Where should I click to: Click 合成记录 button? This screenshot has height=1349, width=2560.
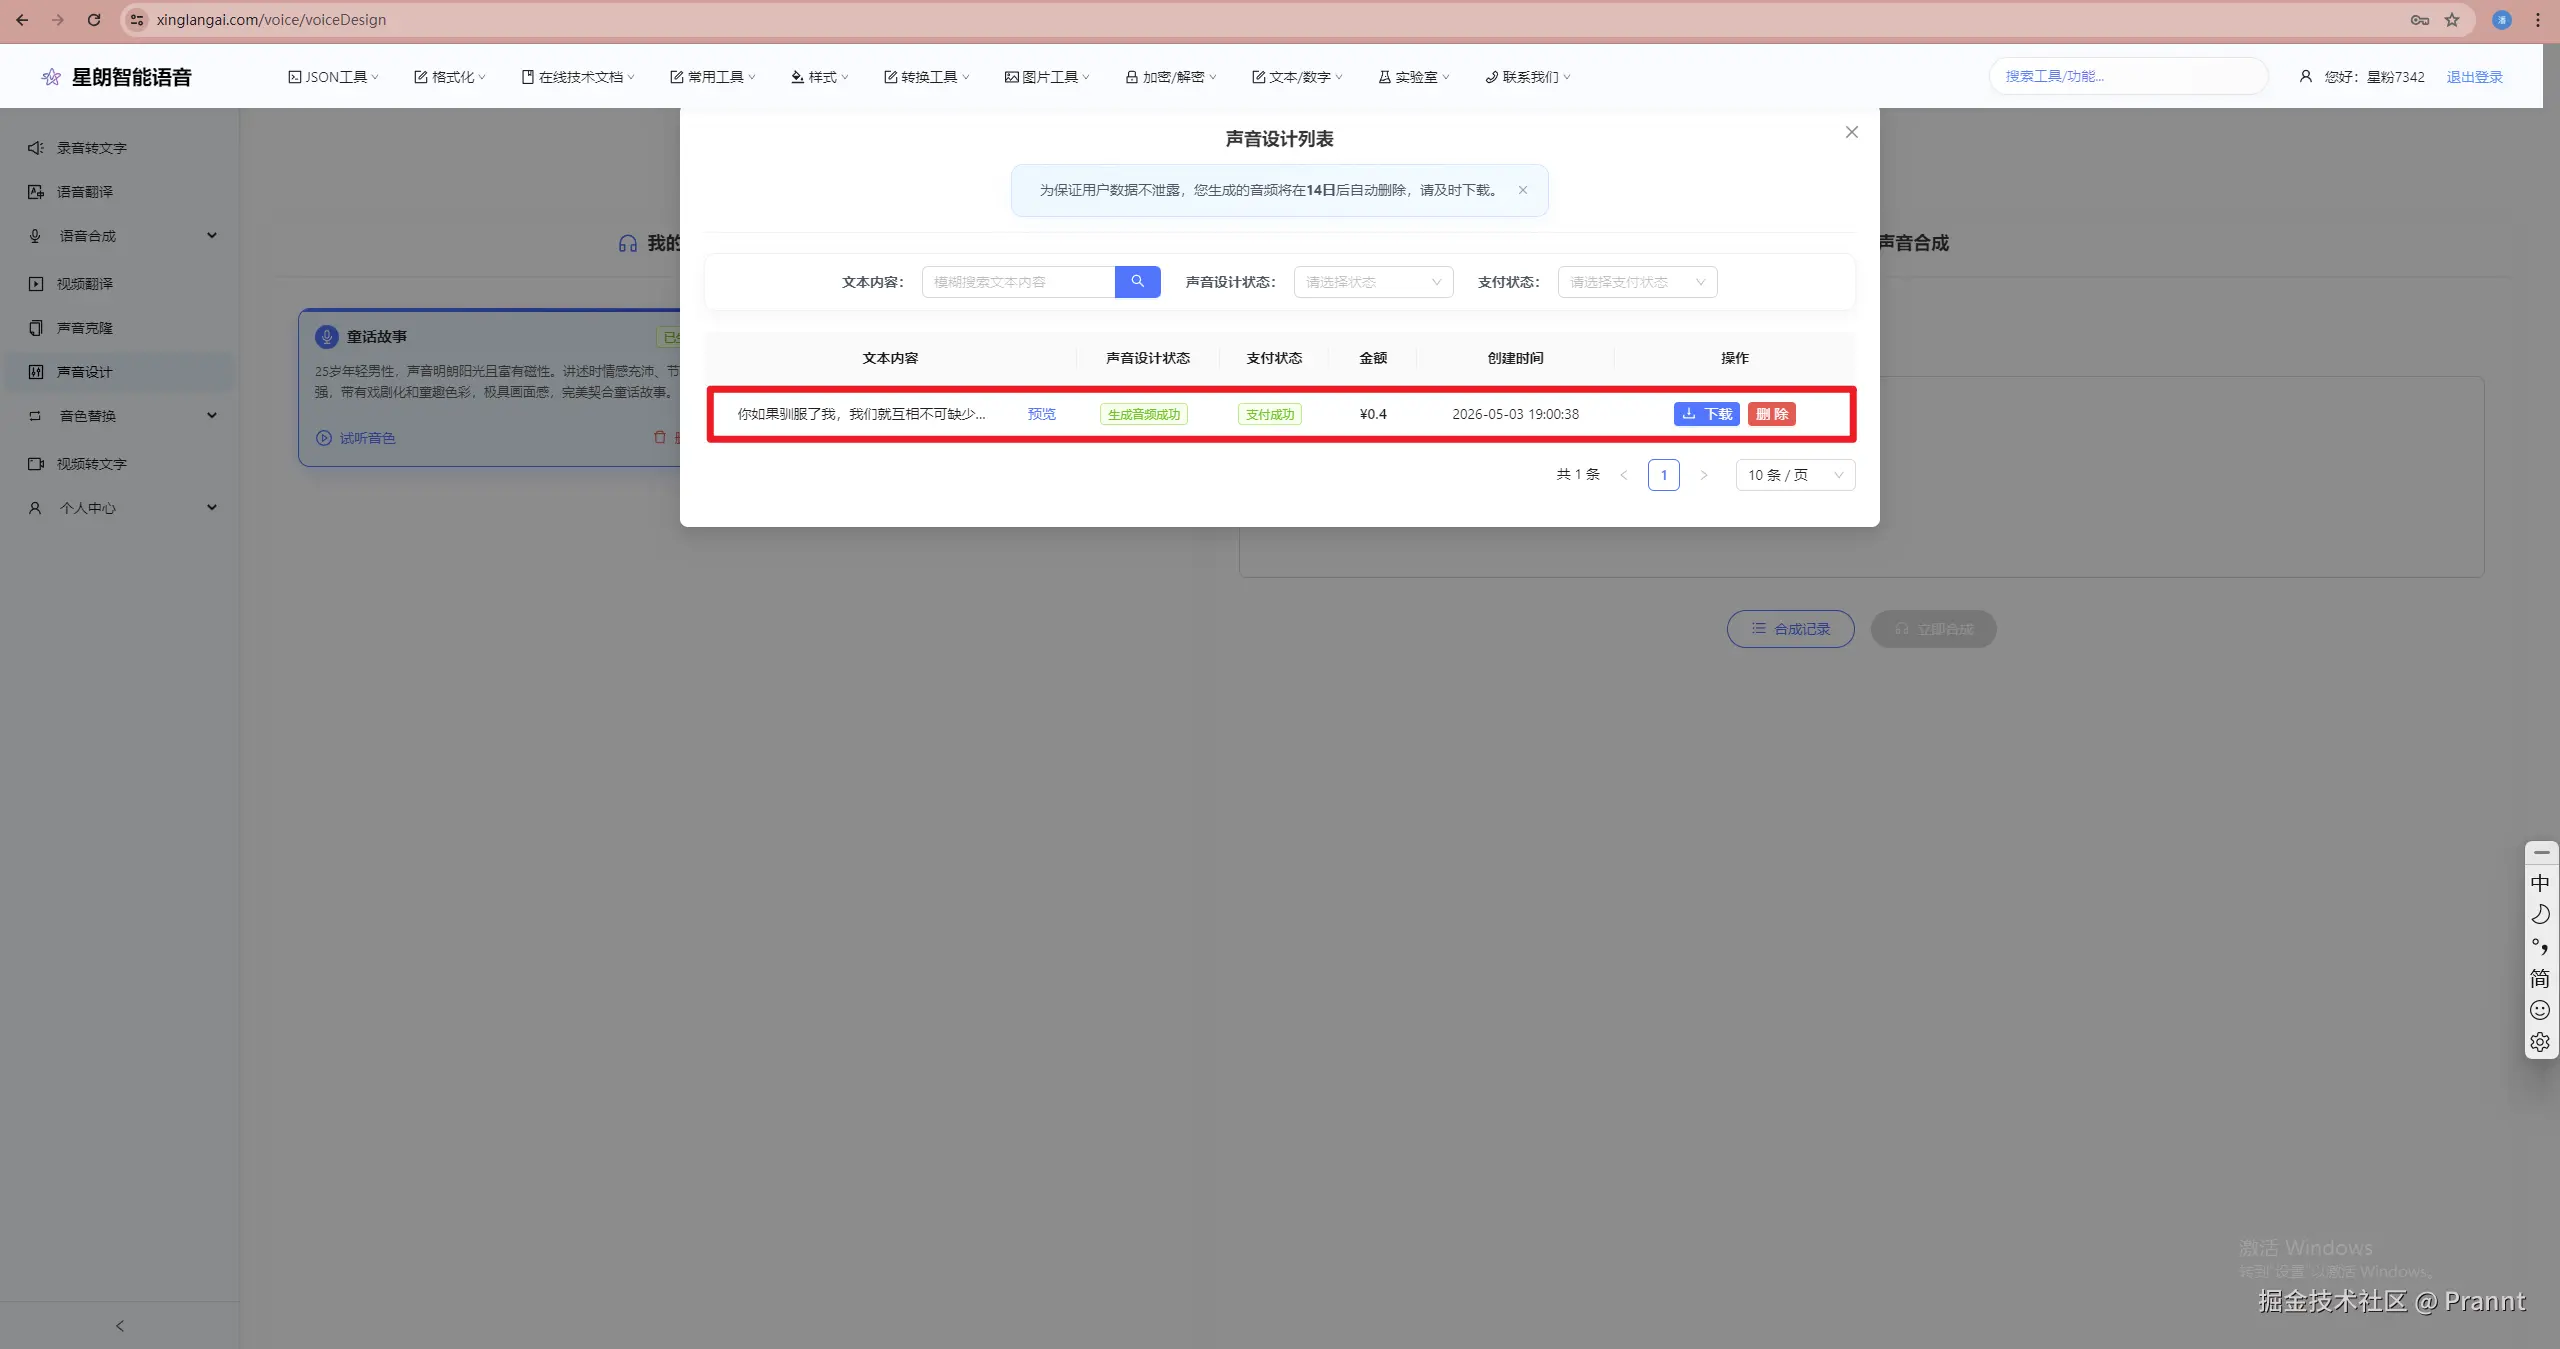tap(1790, 629)
